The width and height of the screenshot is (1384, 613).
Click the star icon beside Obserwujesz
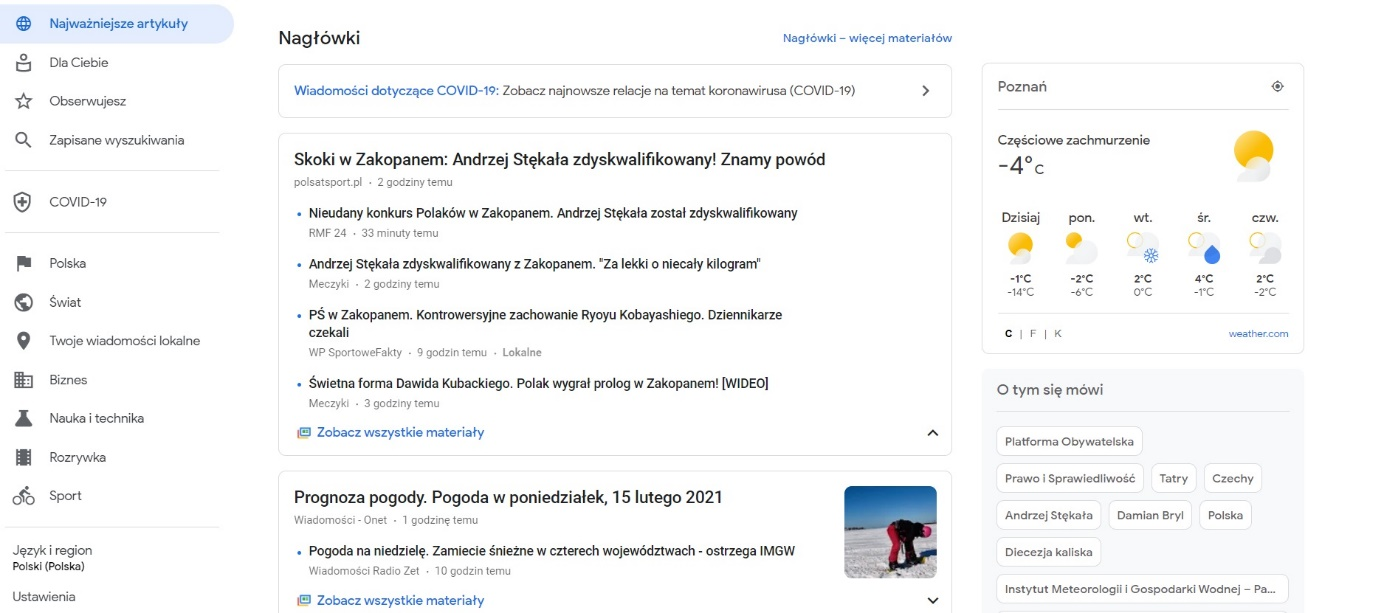tap(23, 101)
